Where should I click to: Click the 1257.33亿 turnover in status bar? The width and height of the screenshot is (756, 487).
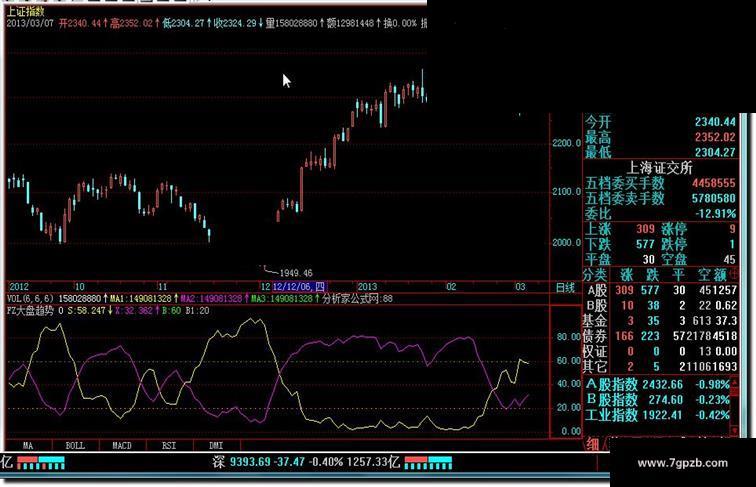point(375,462)
